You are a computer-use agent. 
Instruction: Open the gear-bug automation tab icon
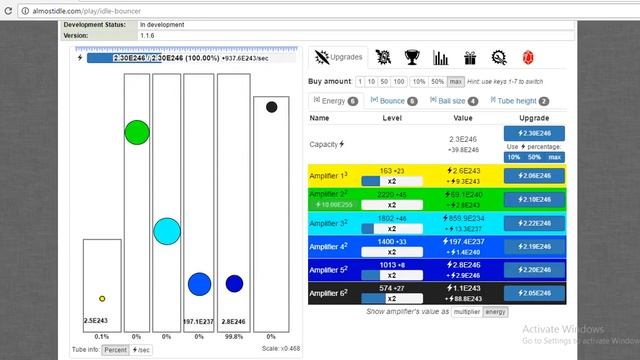pos(383,57)
